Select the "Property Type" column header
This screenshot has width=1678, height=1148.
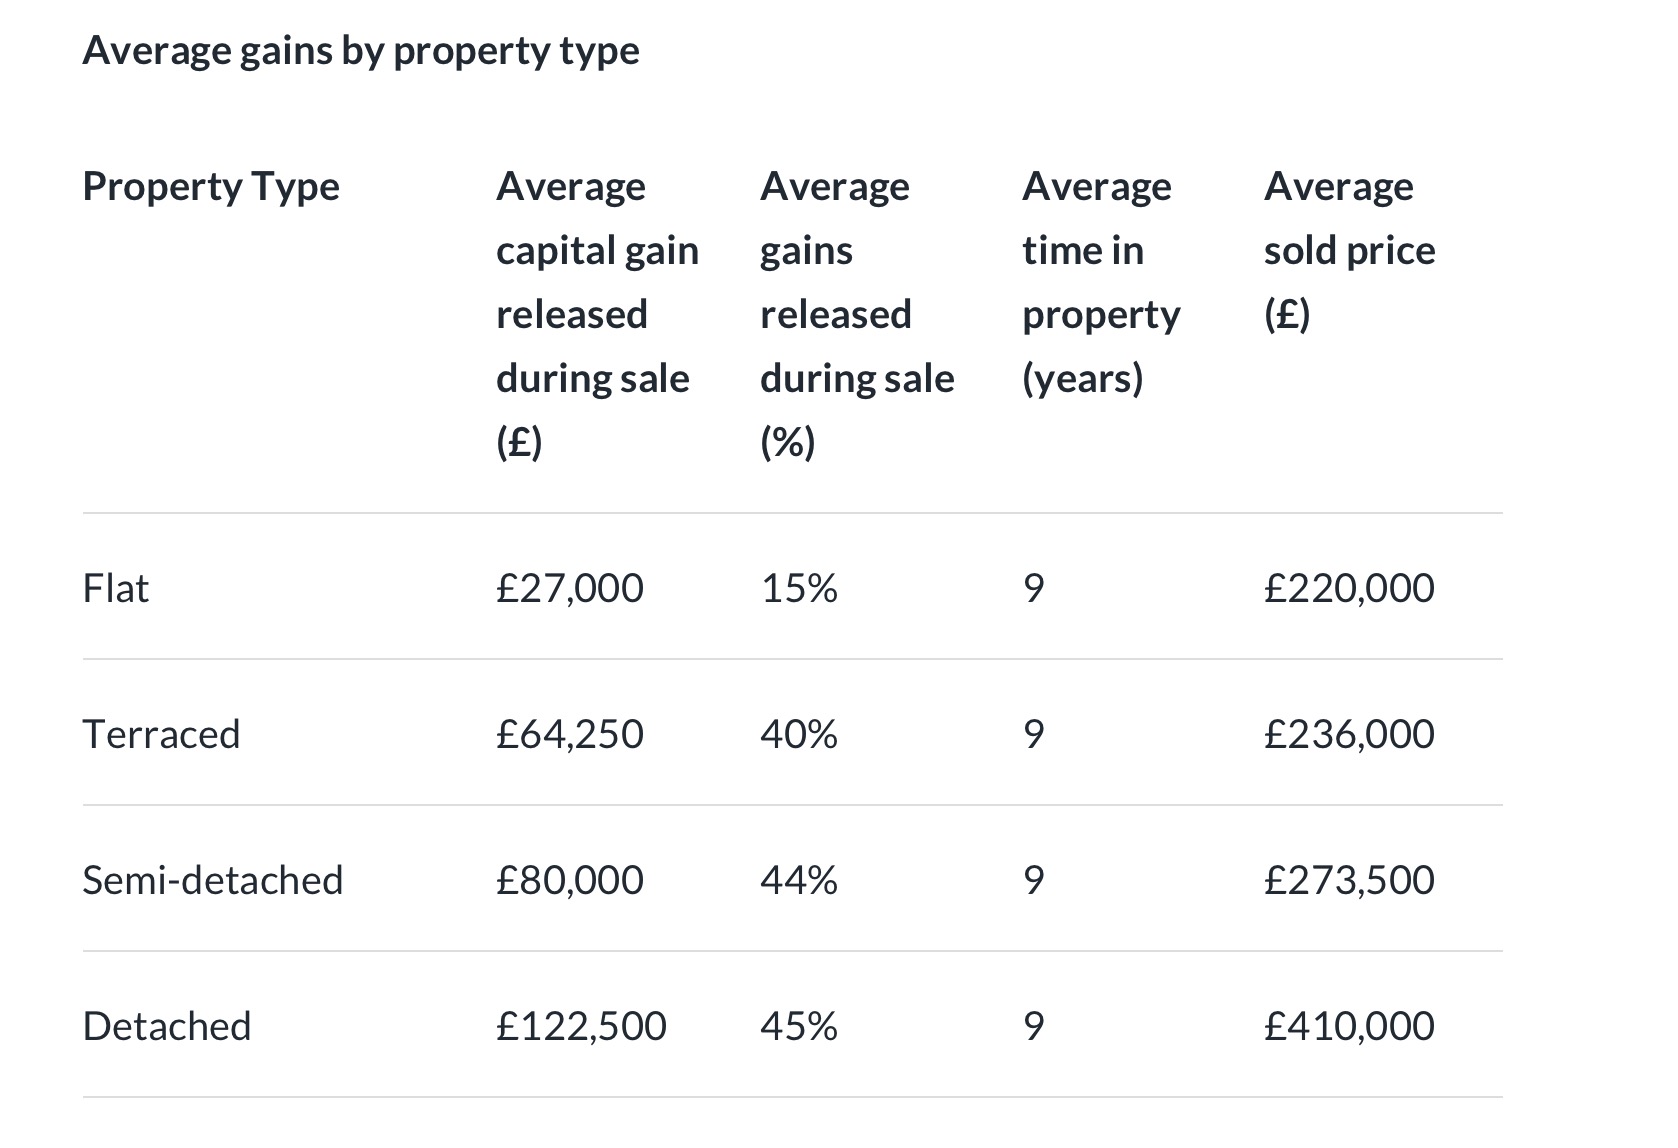(x=211, y=186)
